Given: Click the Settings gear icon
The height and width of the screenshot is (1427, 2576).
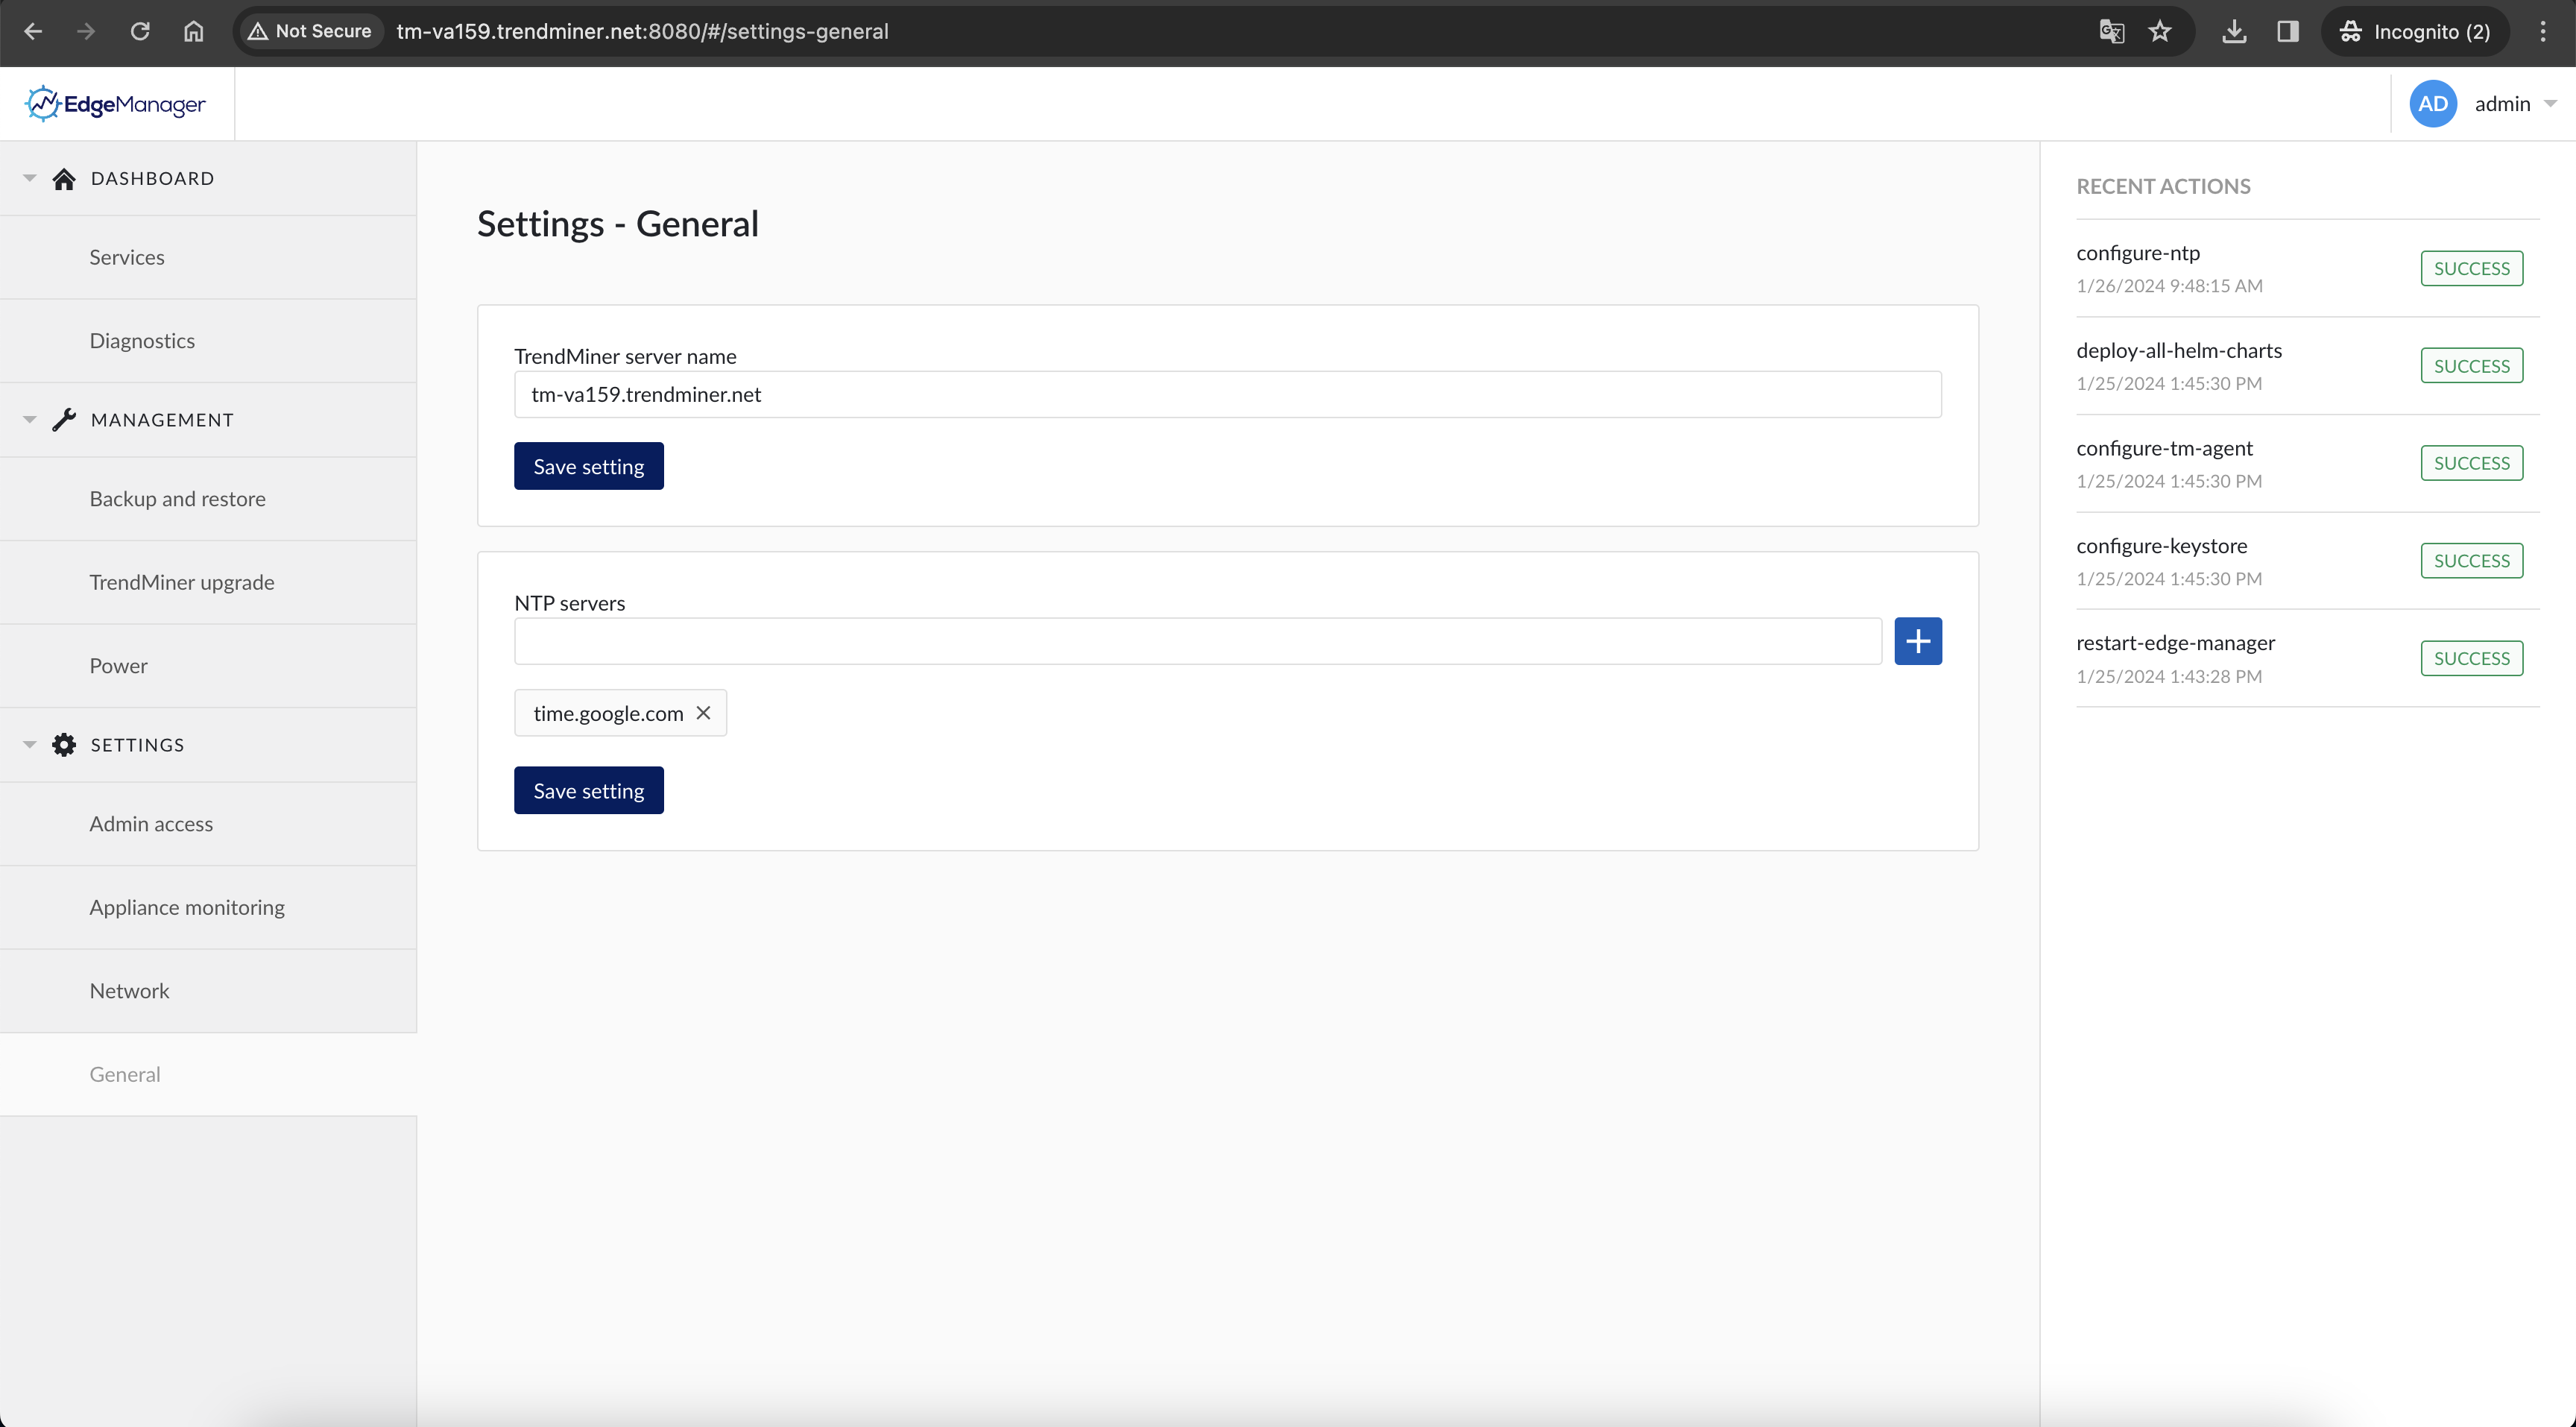Looking at the screenshot, I should point(65,744).
